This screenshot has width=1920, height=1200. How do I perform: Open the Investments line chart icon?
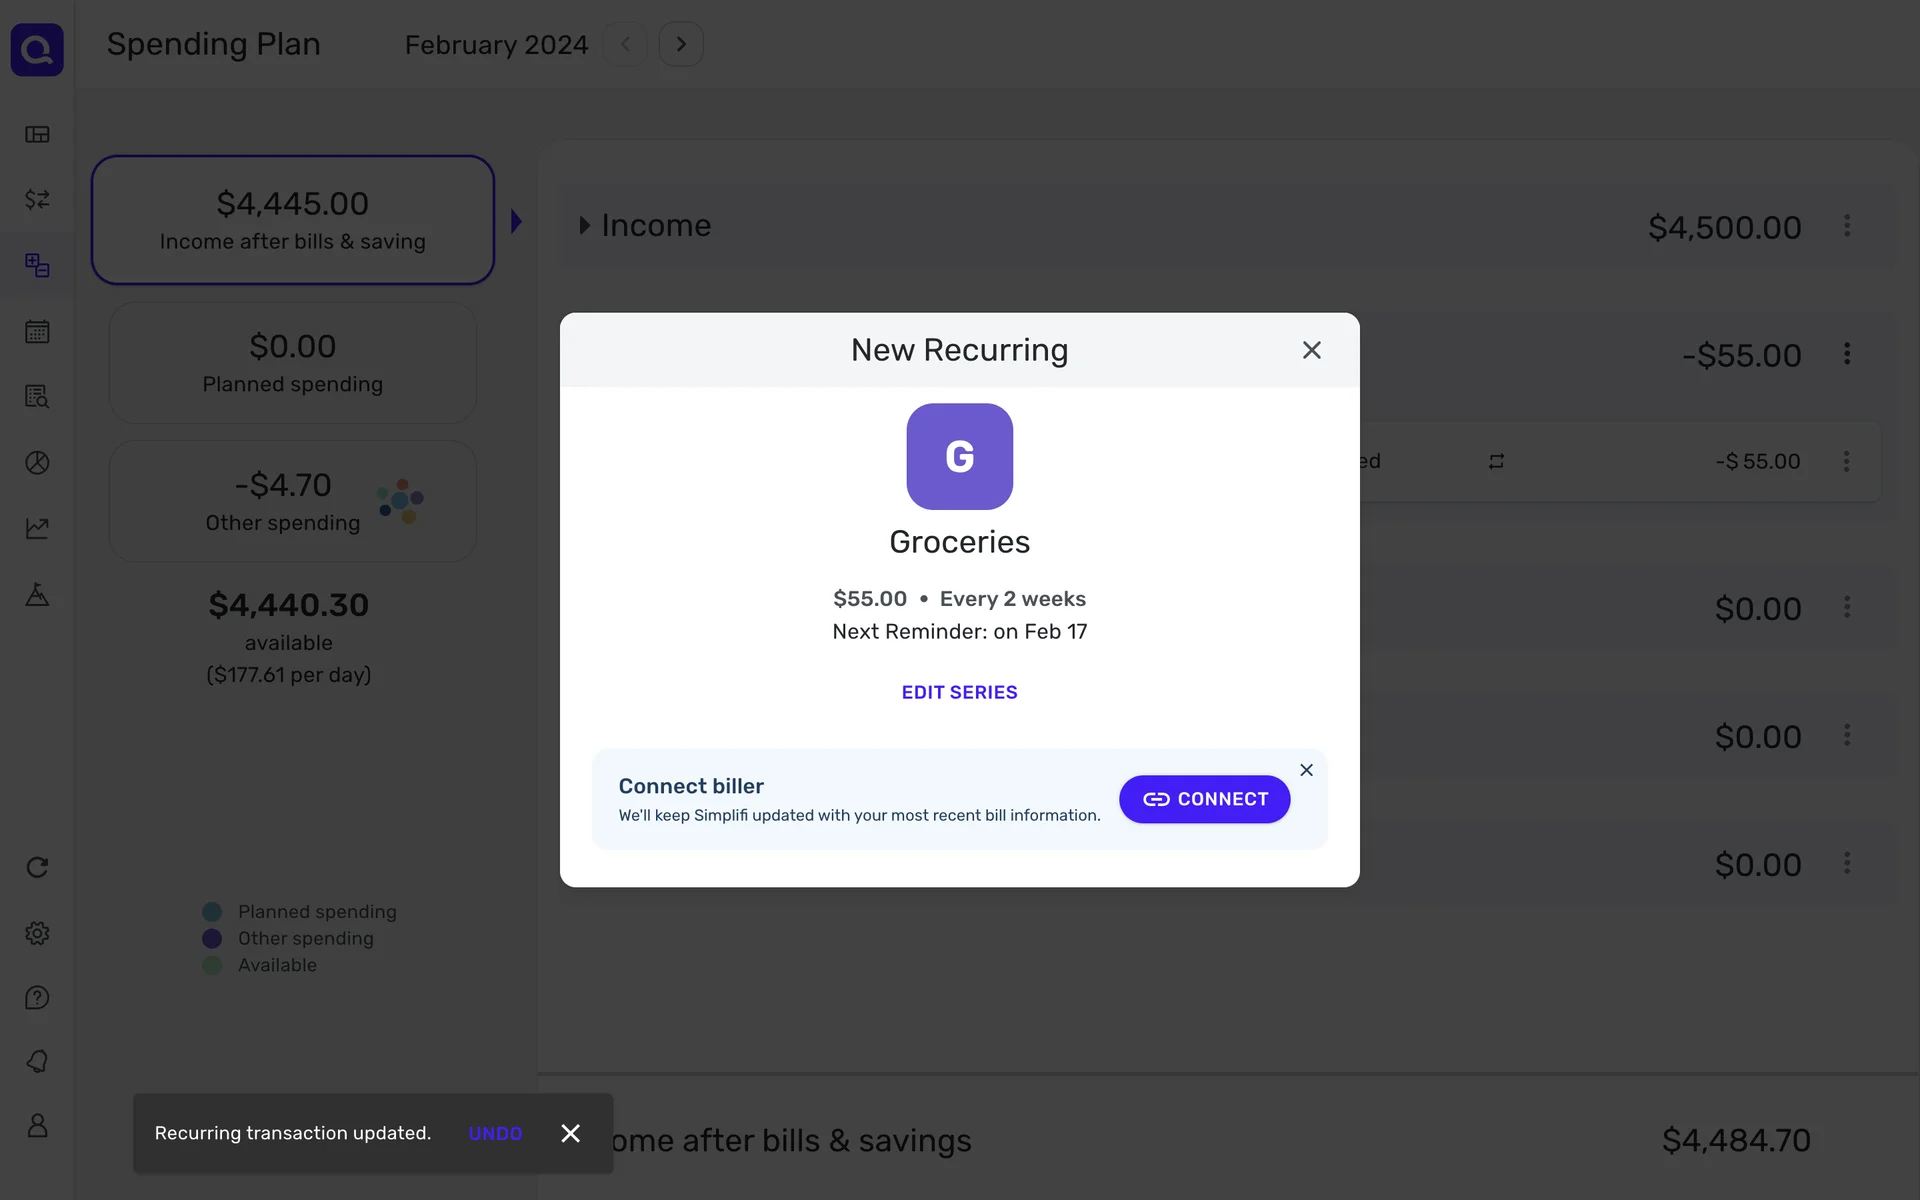[x=37, y=528]
